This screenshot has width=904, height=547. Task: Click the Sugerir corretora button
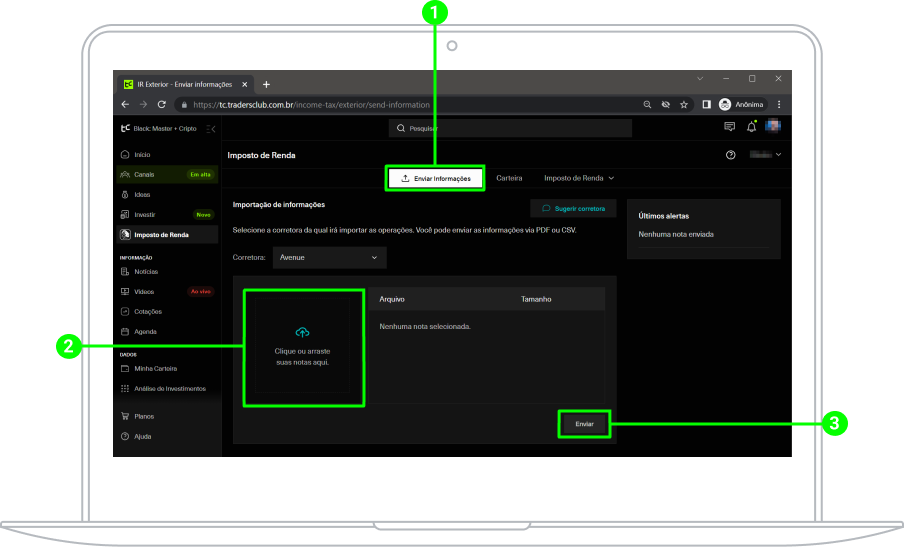point(573,208)
